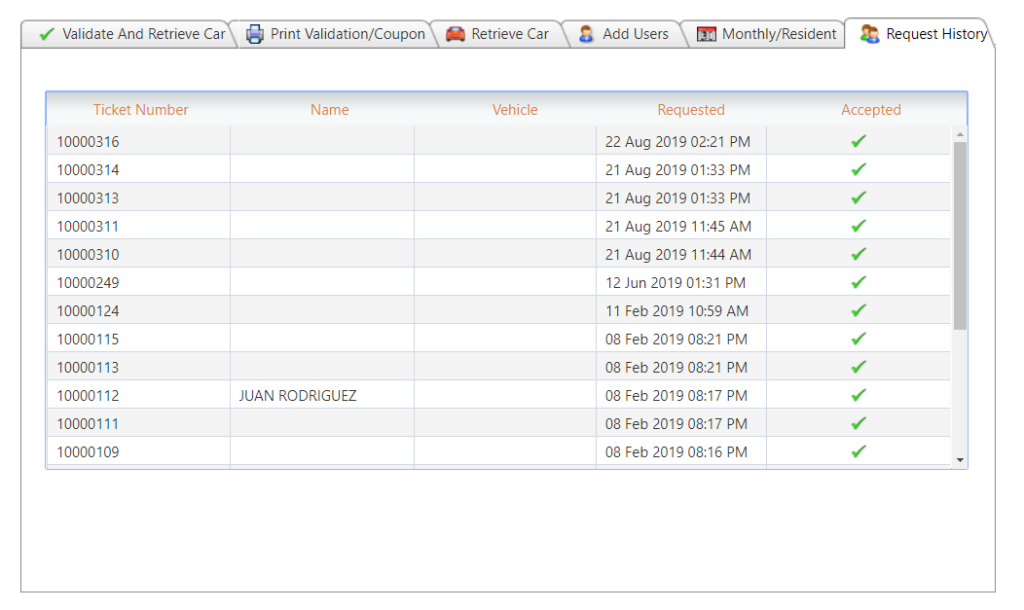Click accepted checkmark for ticket 10000112

[858, 395]
